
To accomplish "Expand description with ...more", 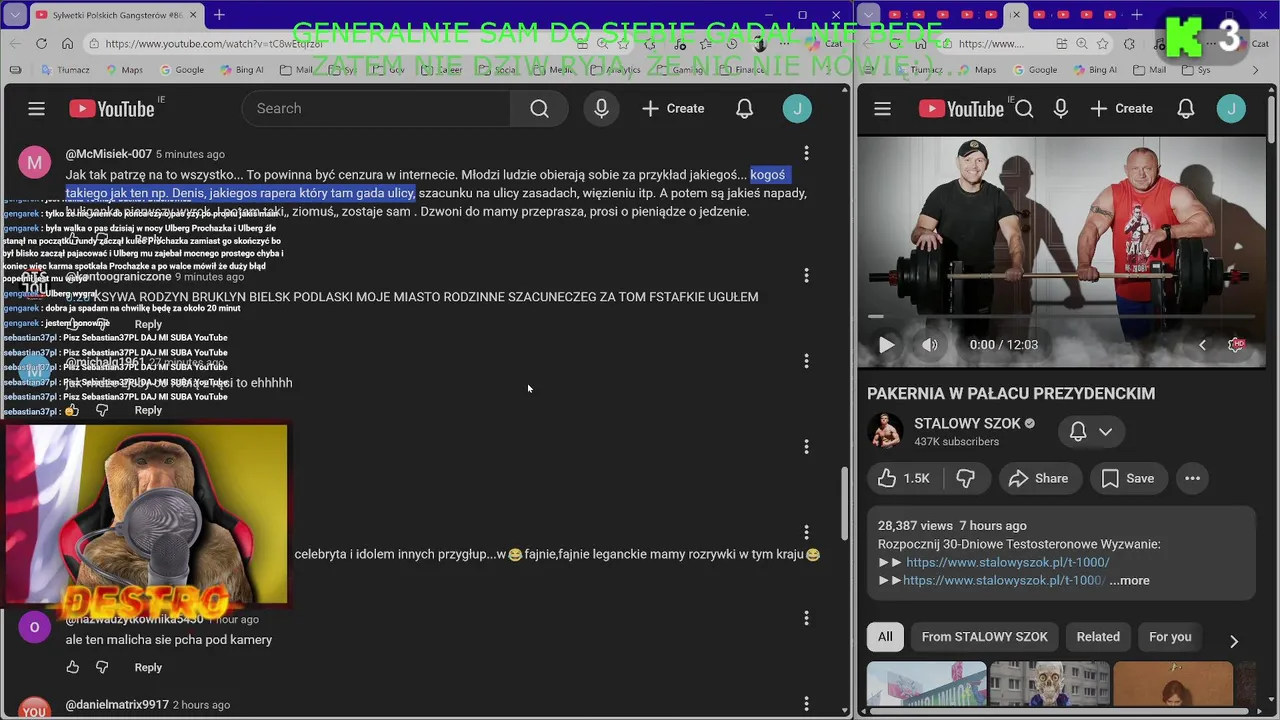I will [1129, 581].
